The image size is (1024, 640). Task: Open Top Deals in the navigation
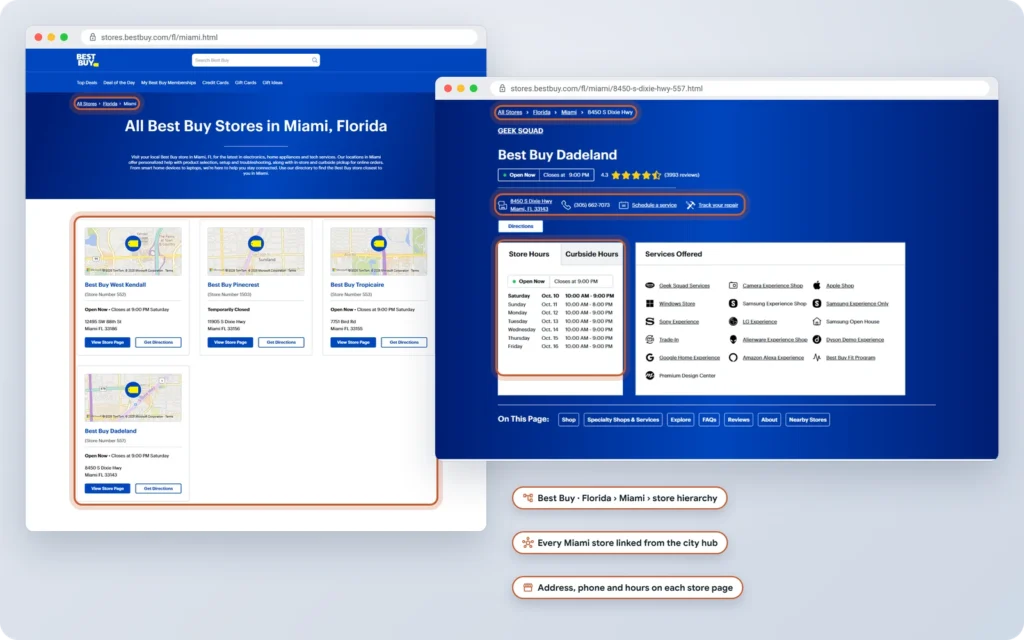click(x=87, y=83)
